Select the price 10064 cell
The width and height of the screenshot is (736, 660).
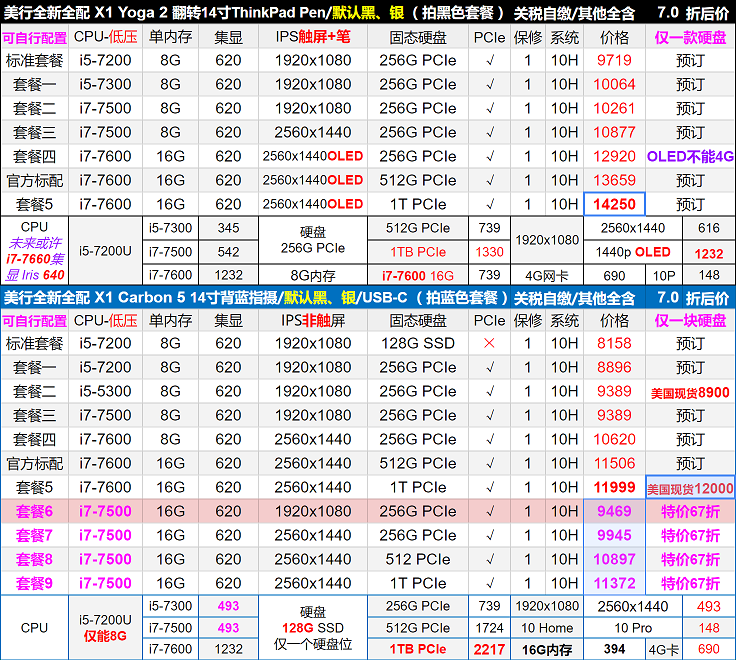click(614, 84)
